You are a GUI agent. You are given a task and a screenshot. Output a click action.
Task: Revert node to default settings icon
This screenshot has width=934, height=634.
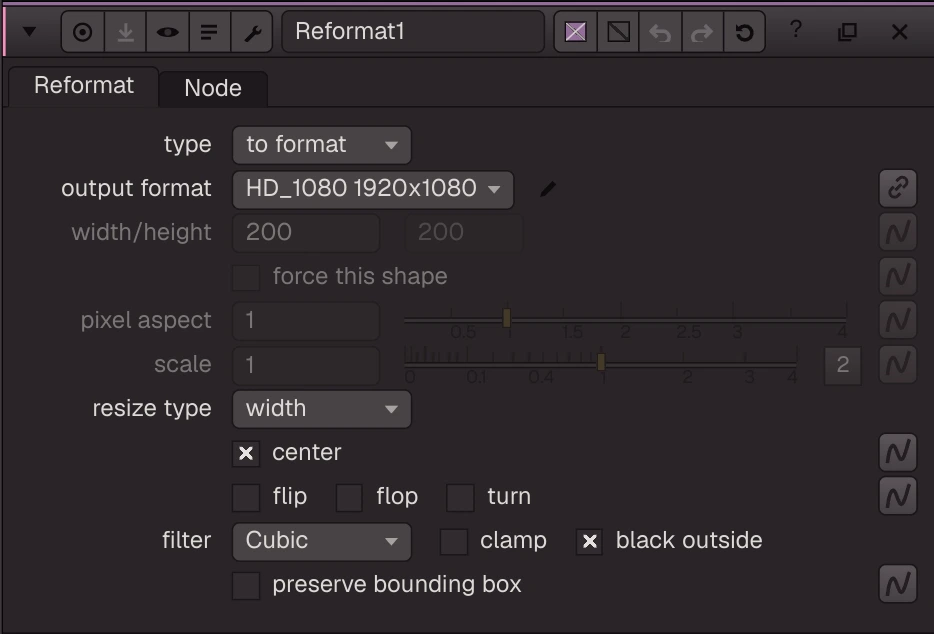[744, 32]
